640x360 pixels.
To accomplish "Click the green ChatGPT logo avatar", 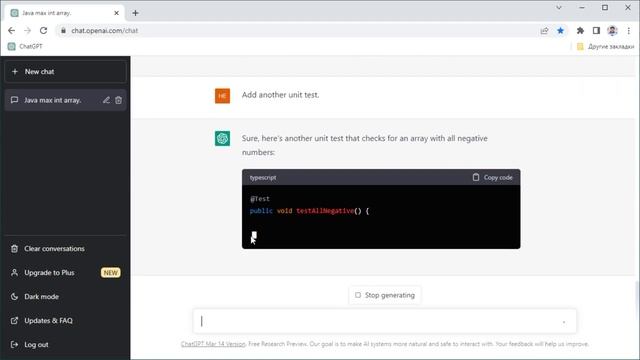I will click(222, 138).
